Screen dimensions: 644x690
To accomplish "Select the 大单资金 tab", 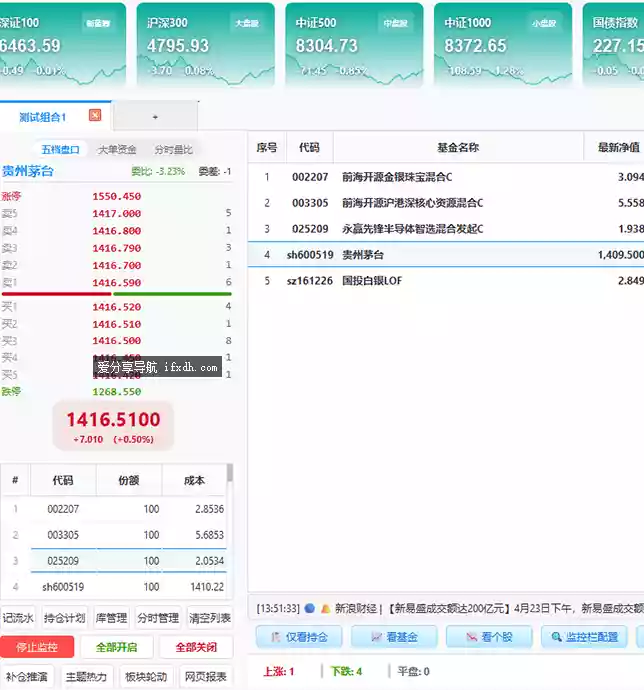I will tap(117, 150).
